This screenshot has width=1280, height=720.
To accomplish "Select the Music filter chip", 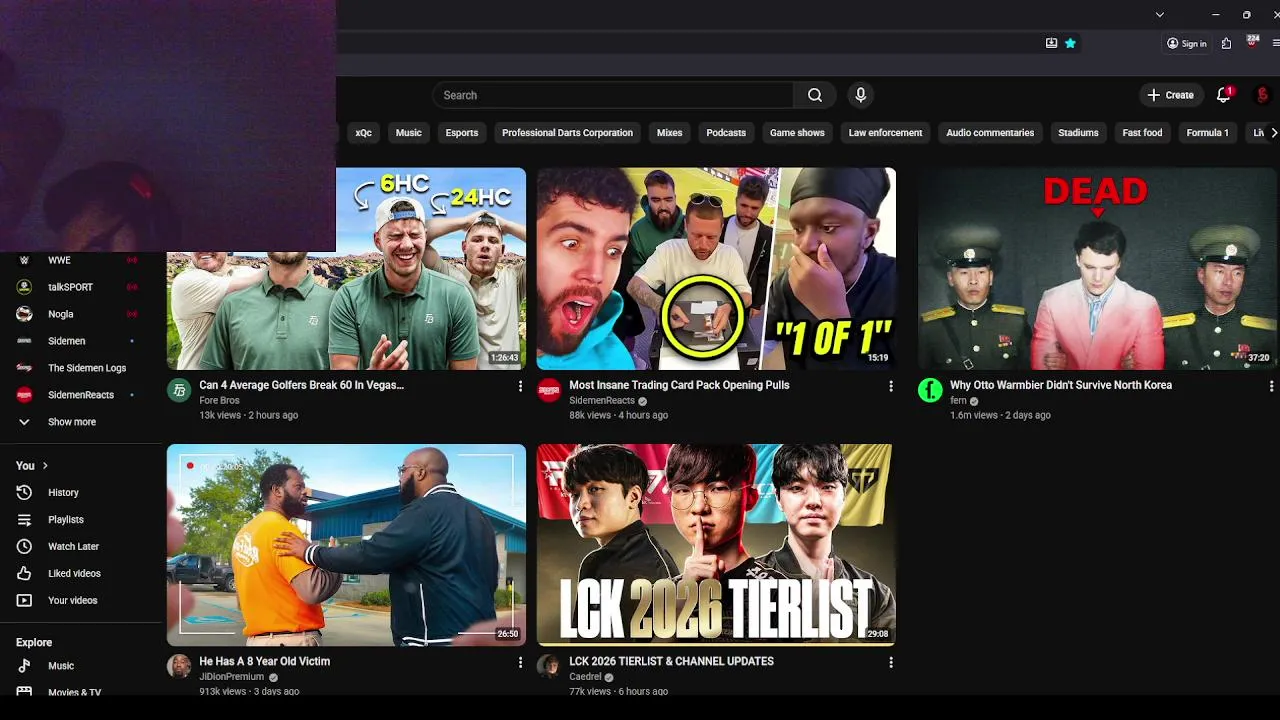I will pyautogui.click(x=409, y=132).
